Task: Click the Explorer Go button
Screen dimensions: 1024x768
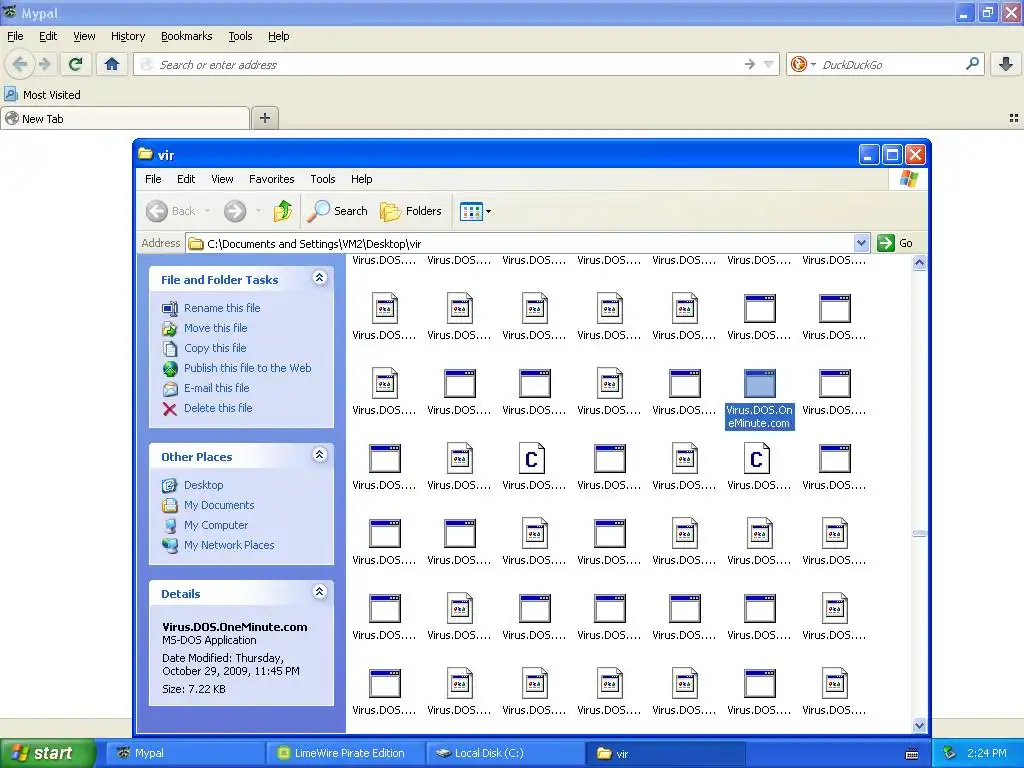Action: (x=895, y=243)
